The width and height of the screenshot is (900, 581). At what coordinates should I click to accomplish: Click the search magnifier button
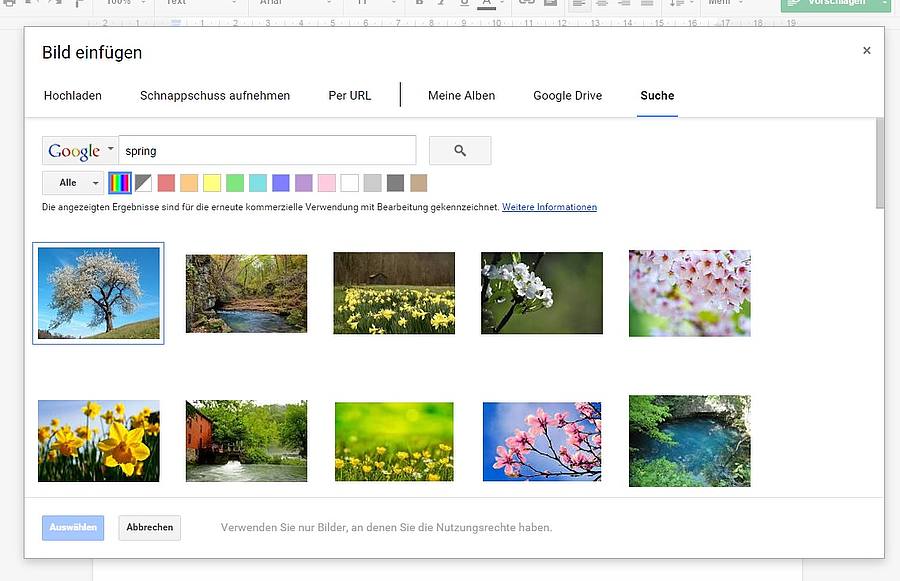460,150
